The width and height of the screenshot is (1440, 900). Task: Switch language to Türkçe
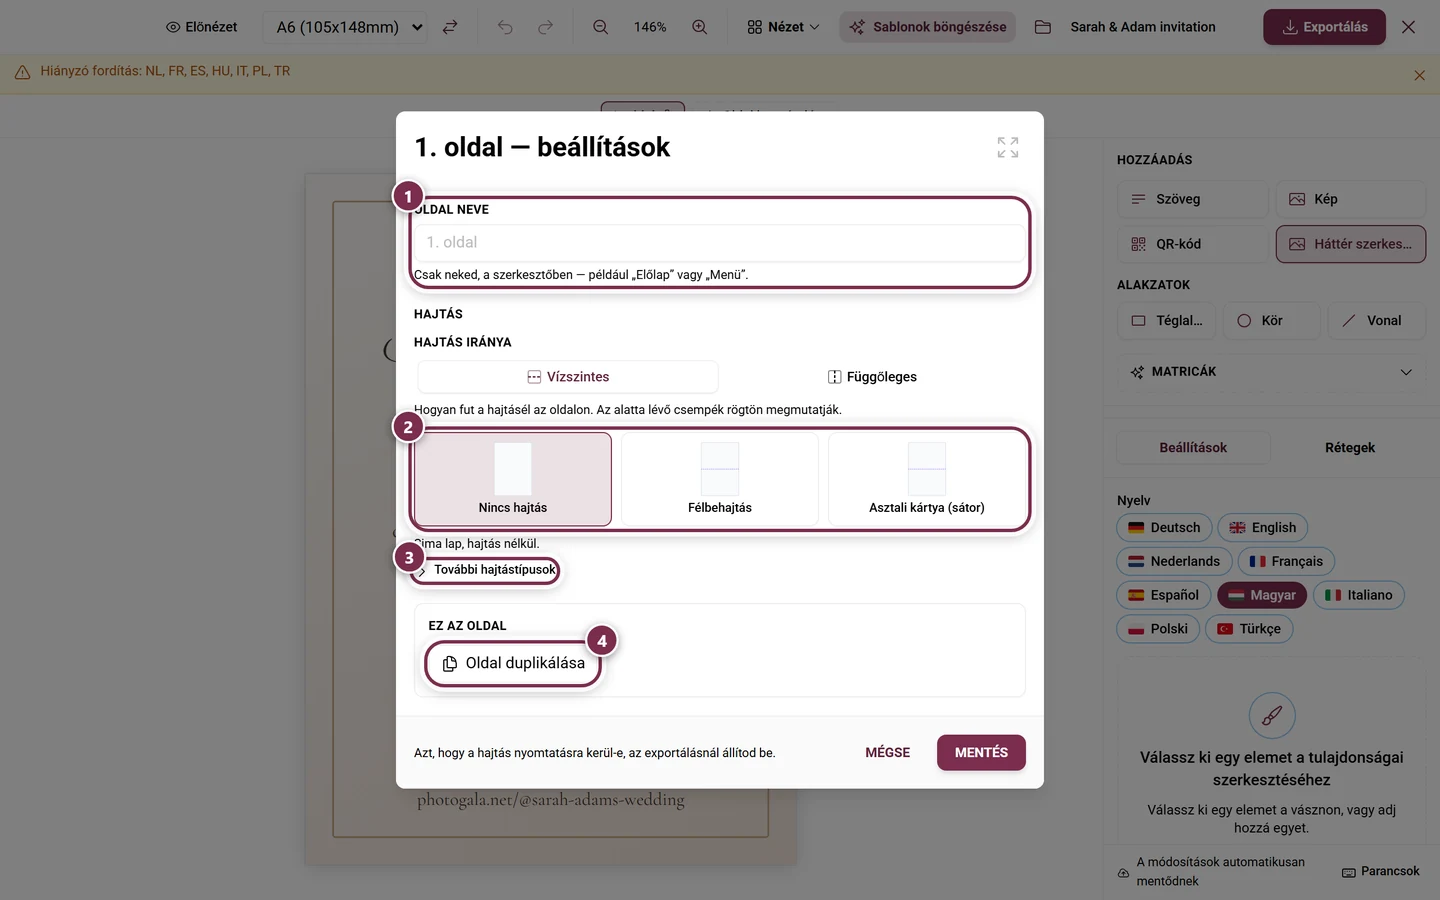[x=1249, y=629]
